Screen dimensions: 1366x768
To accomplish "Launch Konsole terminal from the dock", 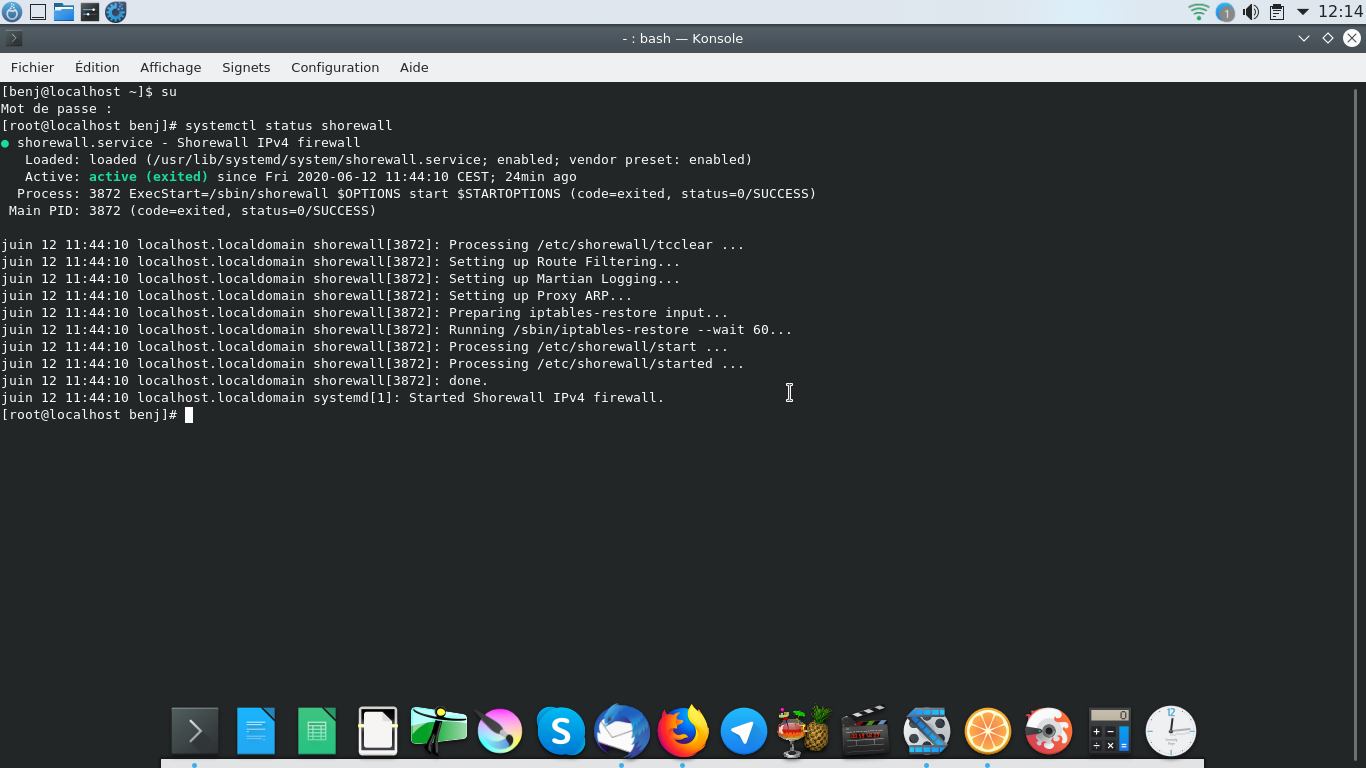I will click(x=195, y=731).
